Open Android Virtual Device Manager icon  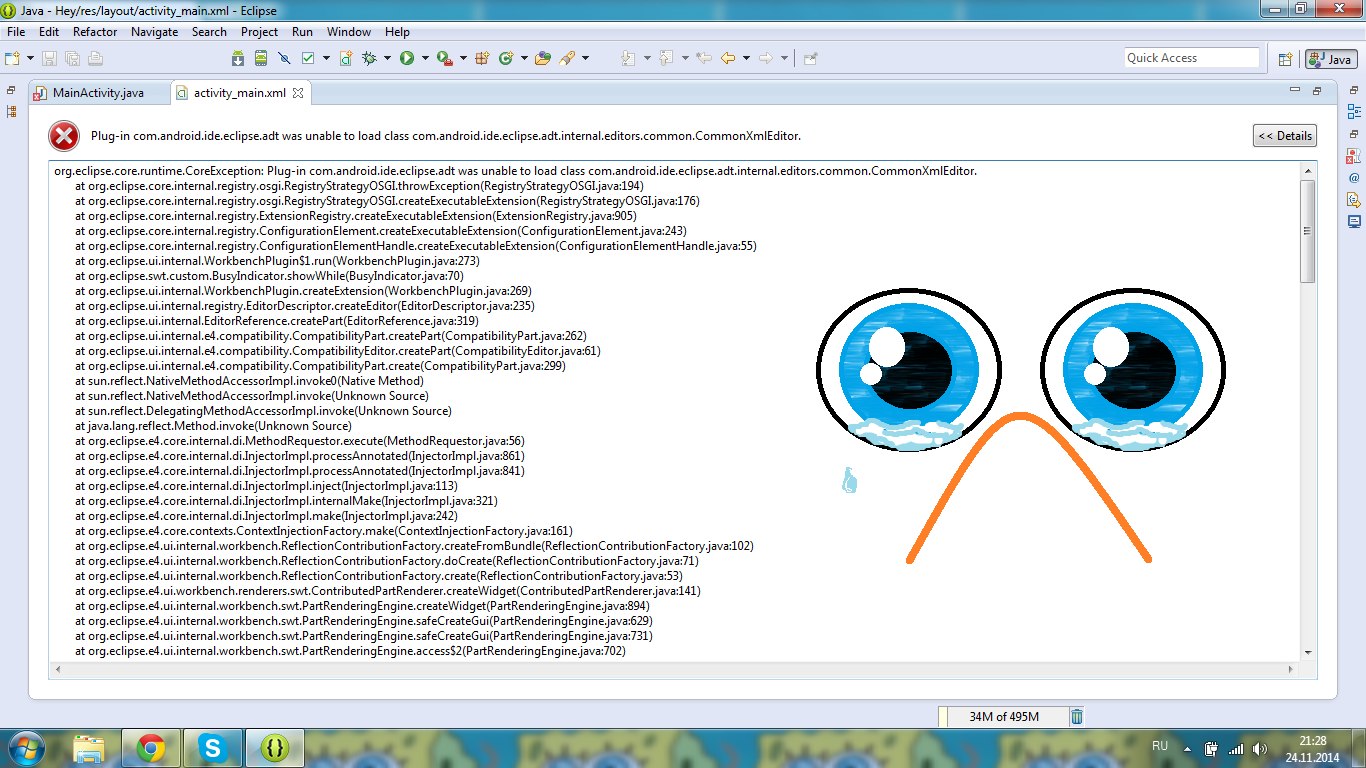pos(261,58)
